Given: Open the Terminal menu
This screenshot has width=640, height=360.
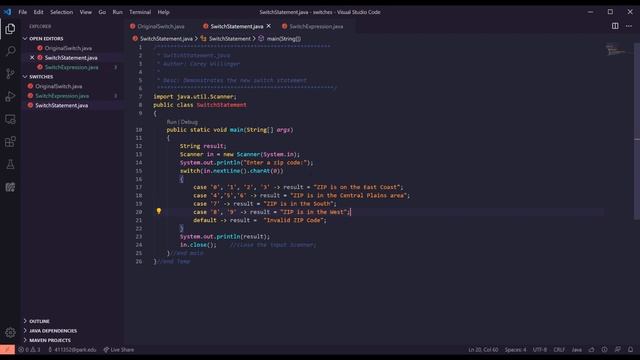Looking at the screenshot, I should tap(140, 12).
